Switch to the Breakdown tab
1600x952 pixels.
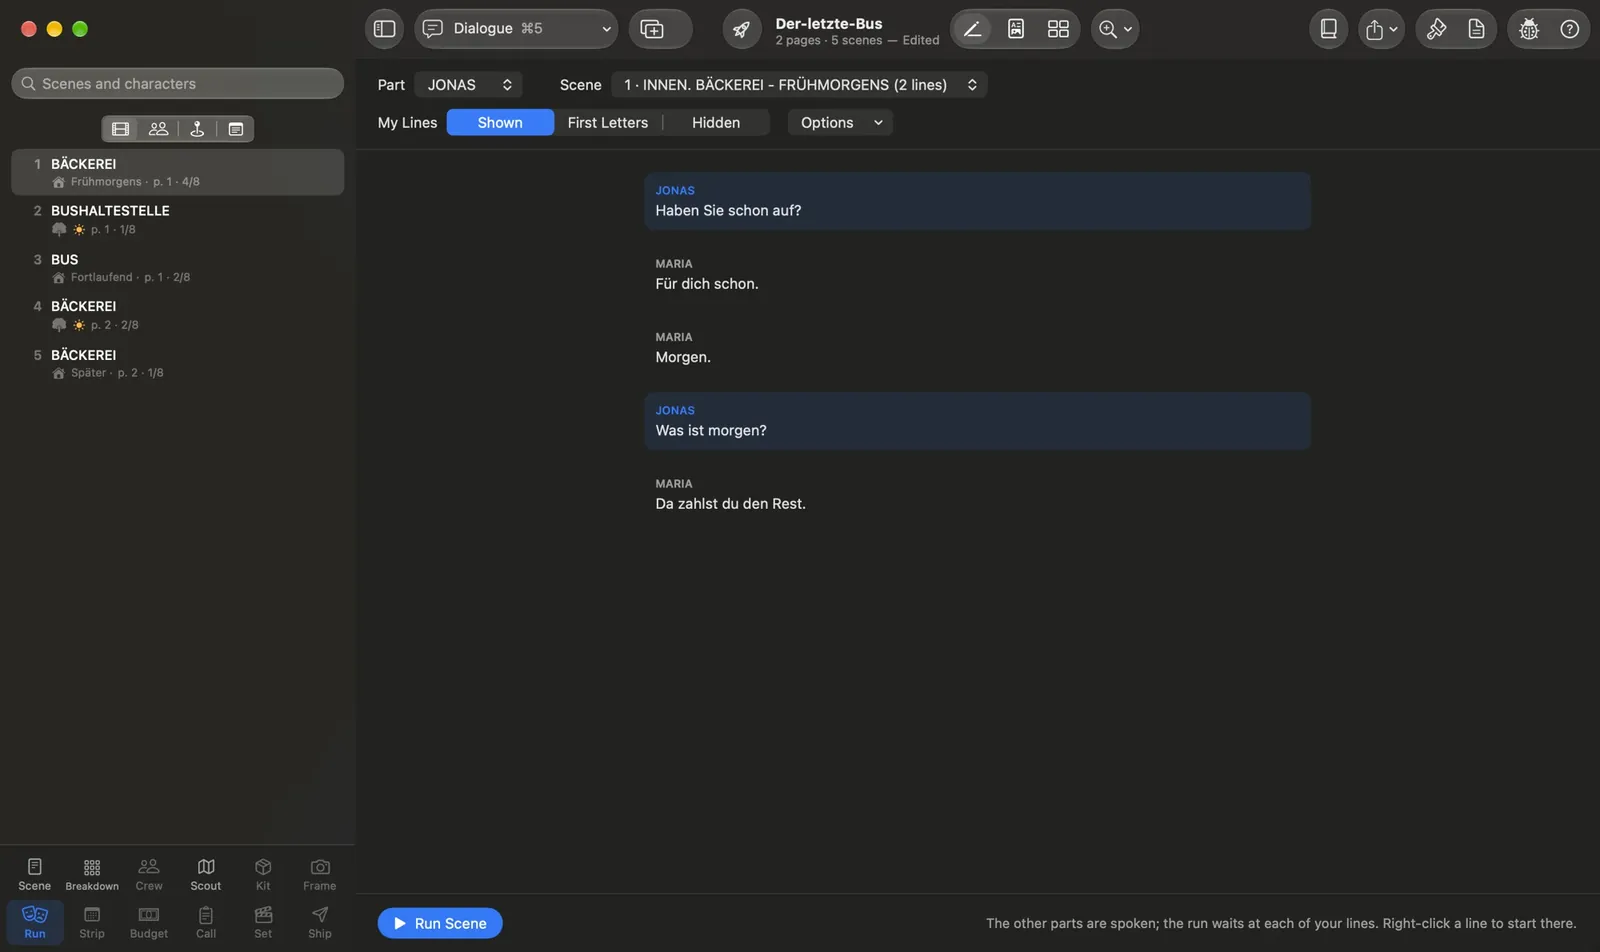click(92, 874)
